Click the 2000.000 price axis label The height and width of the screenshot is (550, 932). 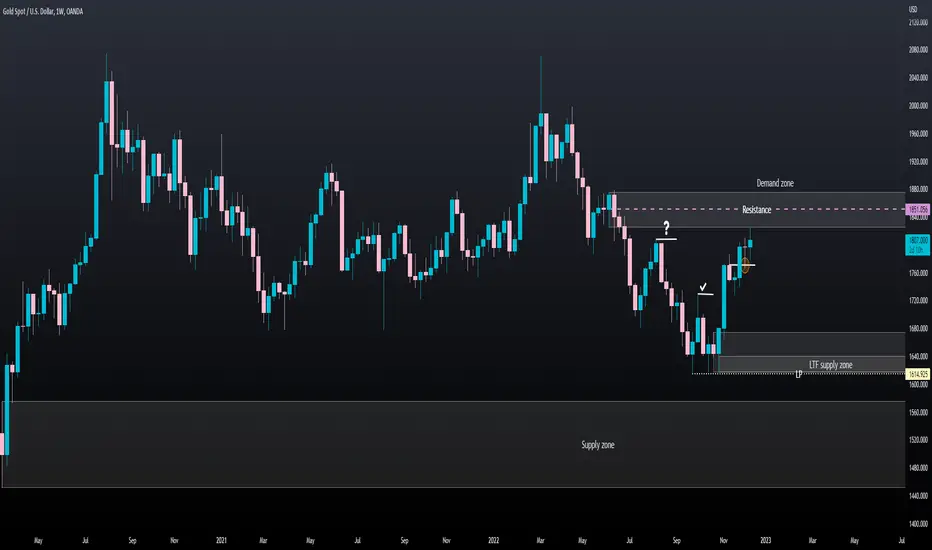pos(918,106)
